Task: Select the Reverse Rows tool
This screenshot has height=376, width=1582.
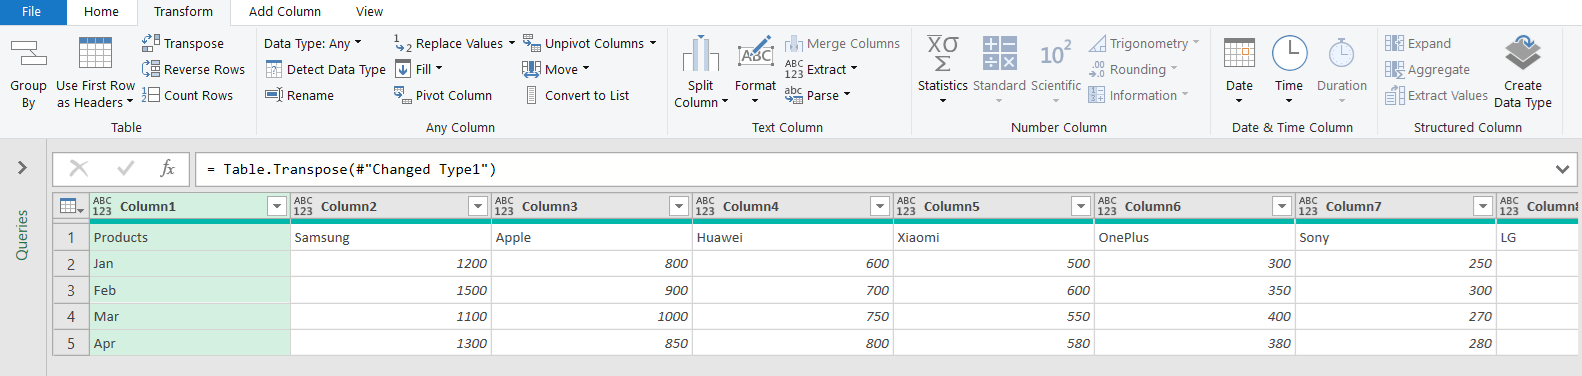Action: click(193, 69)
